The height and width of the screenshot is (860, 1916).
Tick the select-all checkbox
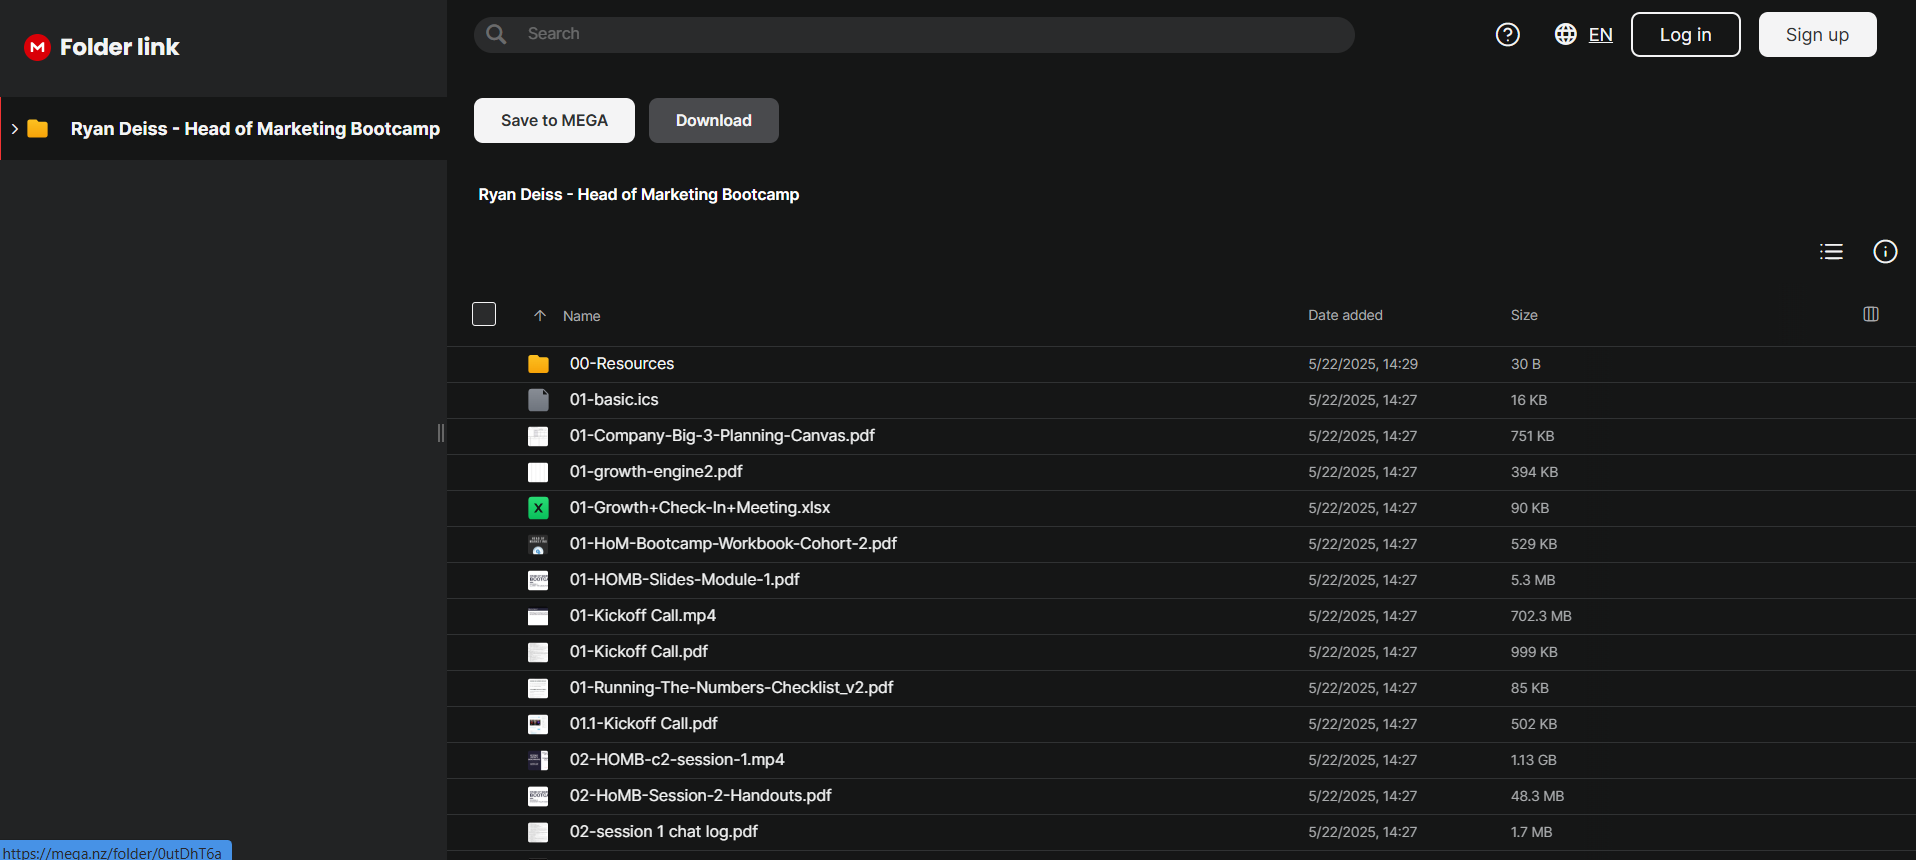tap(484, 314)
